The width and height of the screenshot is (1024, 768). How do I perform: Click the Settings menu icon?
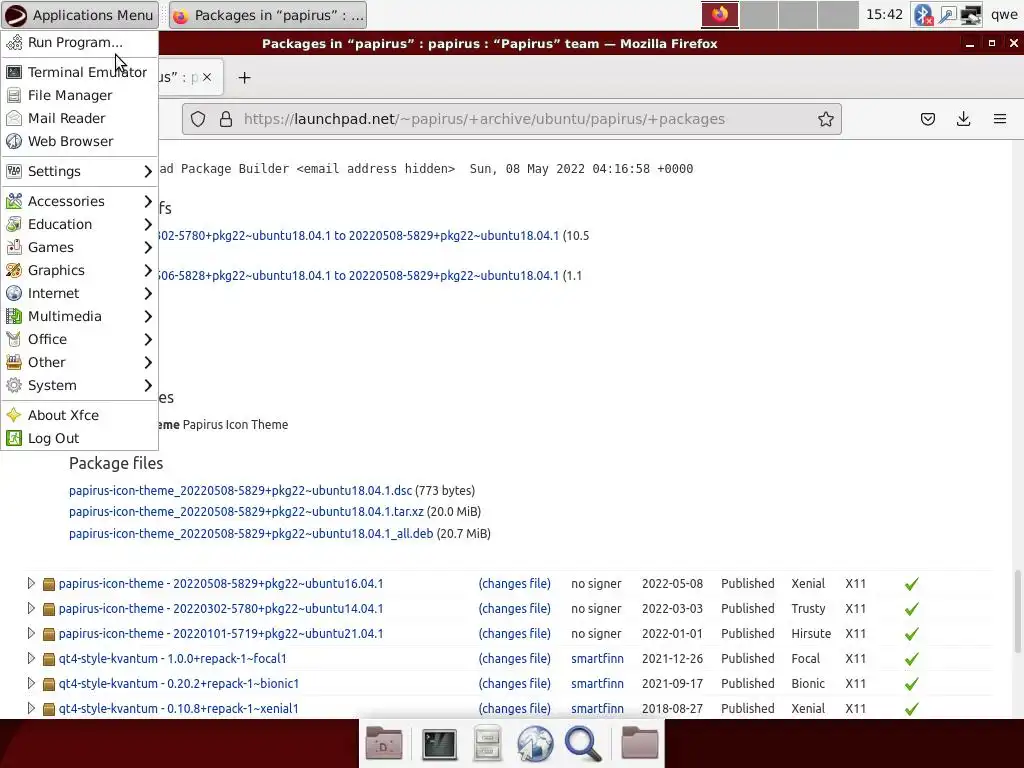click(x=14, y=171)
